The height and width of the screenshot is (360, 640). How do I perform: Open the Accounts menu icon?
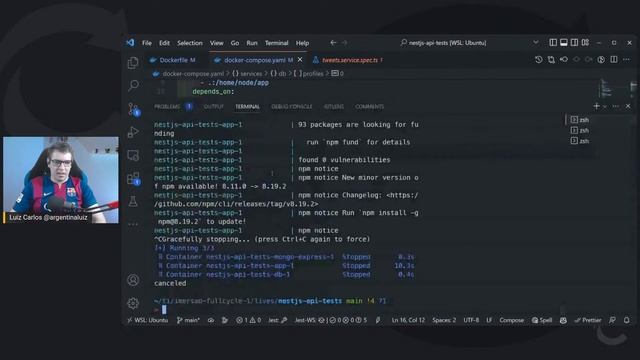click(133, 280)
